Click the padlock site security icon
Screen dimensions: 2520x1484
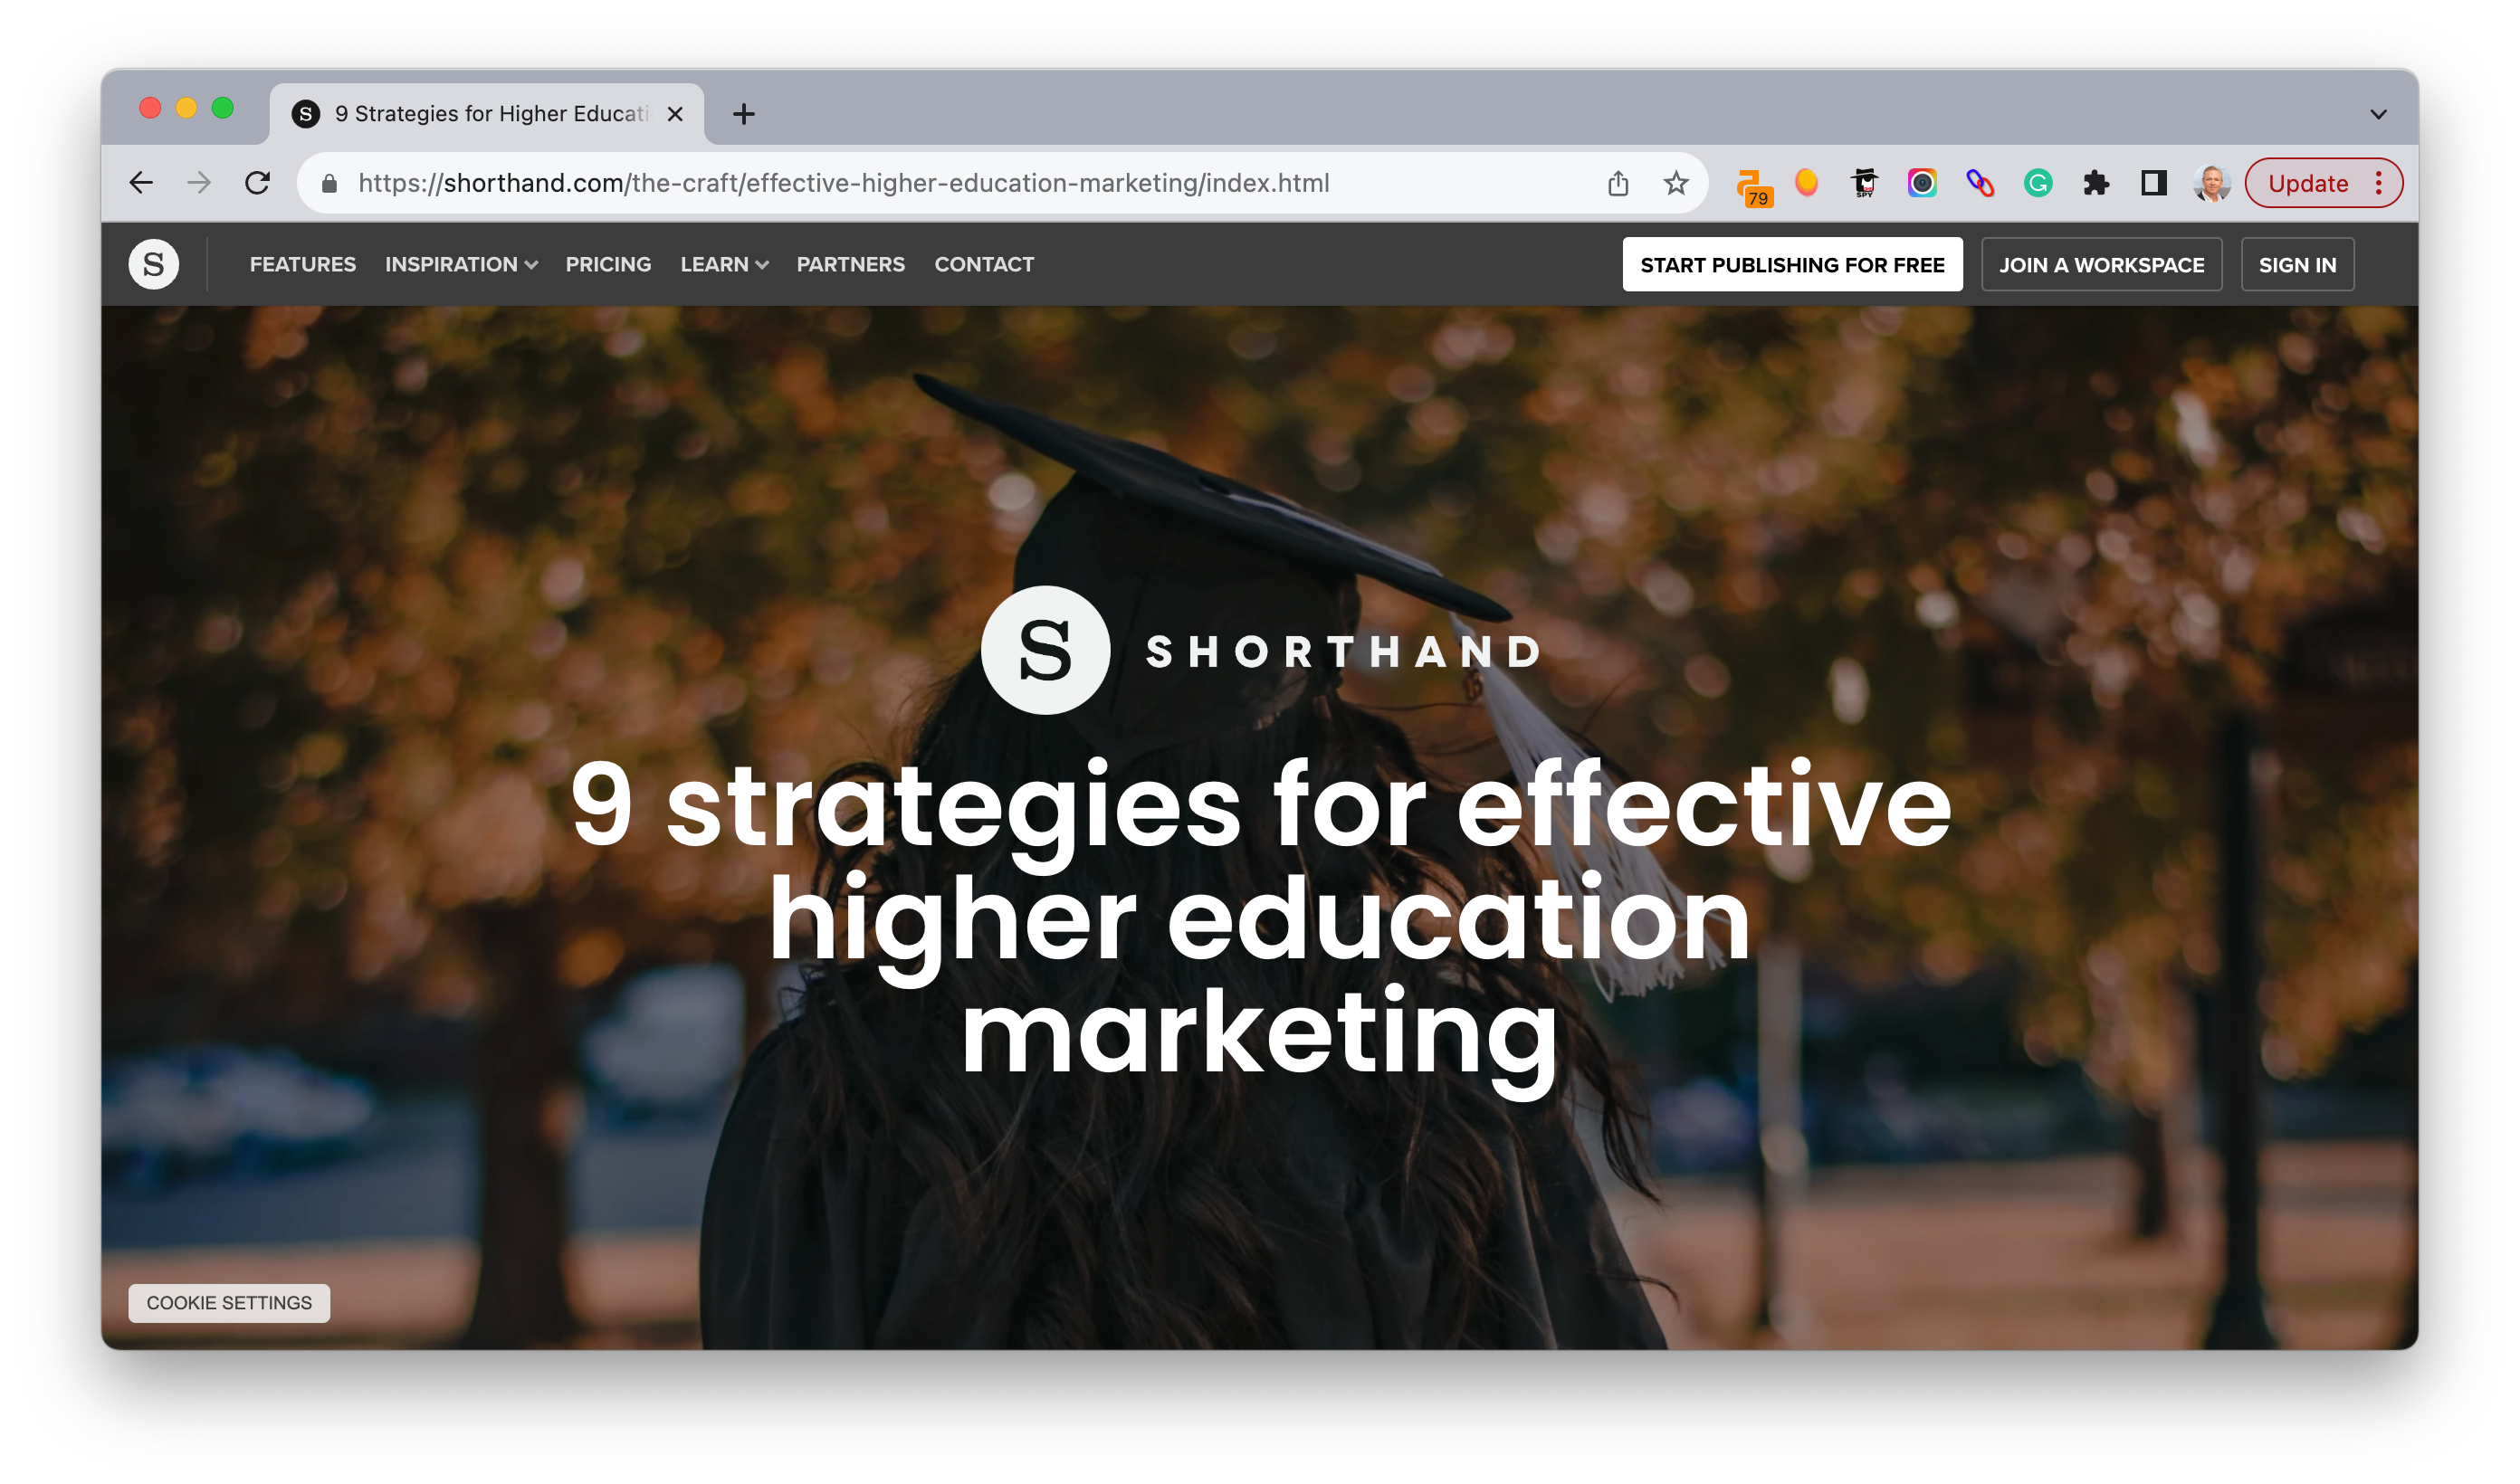(x=330, y=183)
